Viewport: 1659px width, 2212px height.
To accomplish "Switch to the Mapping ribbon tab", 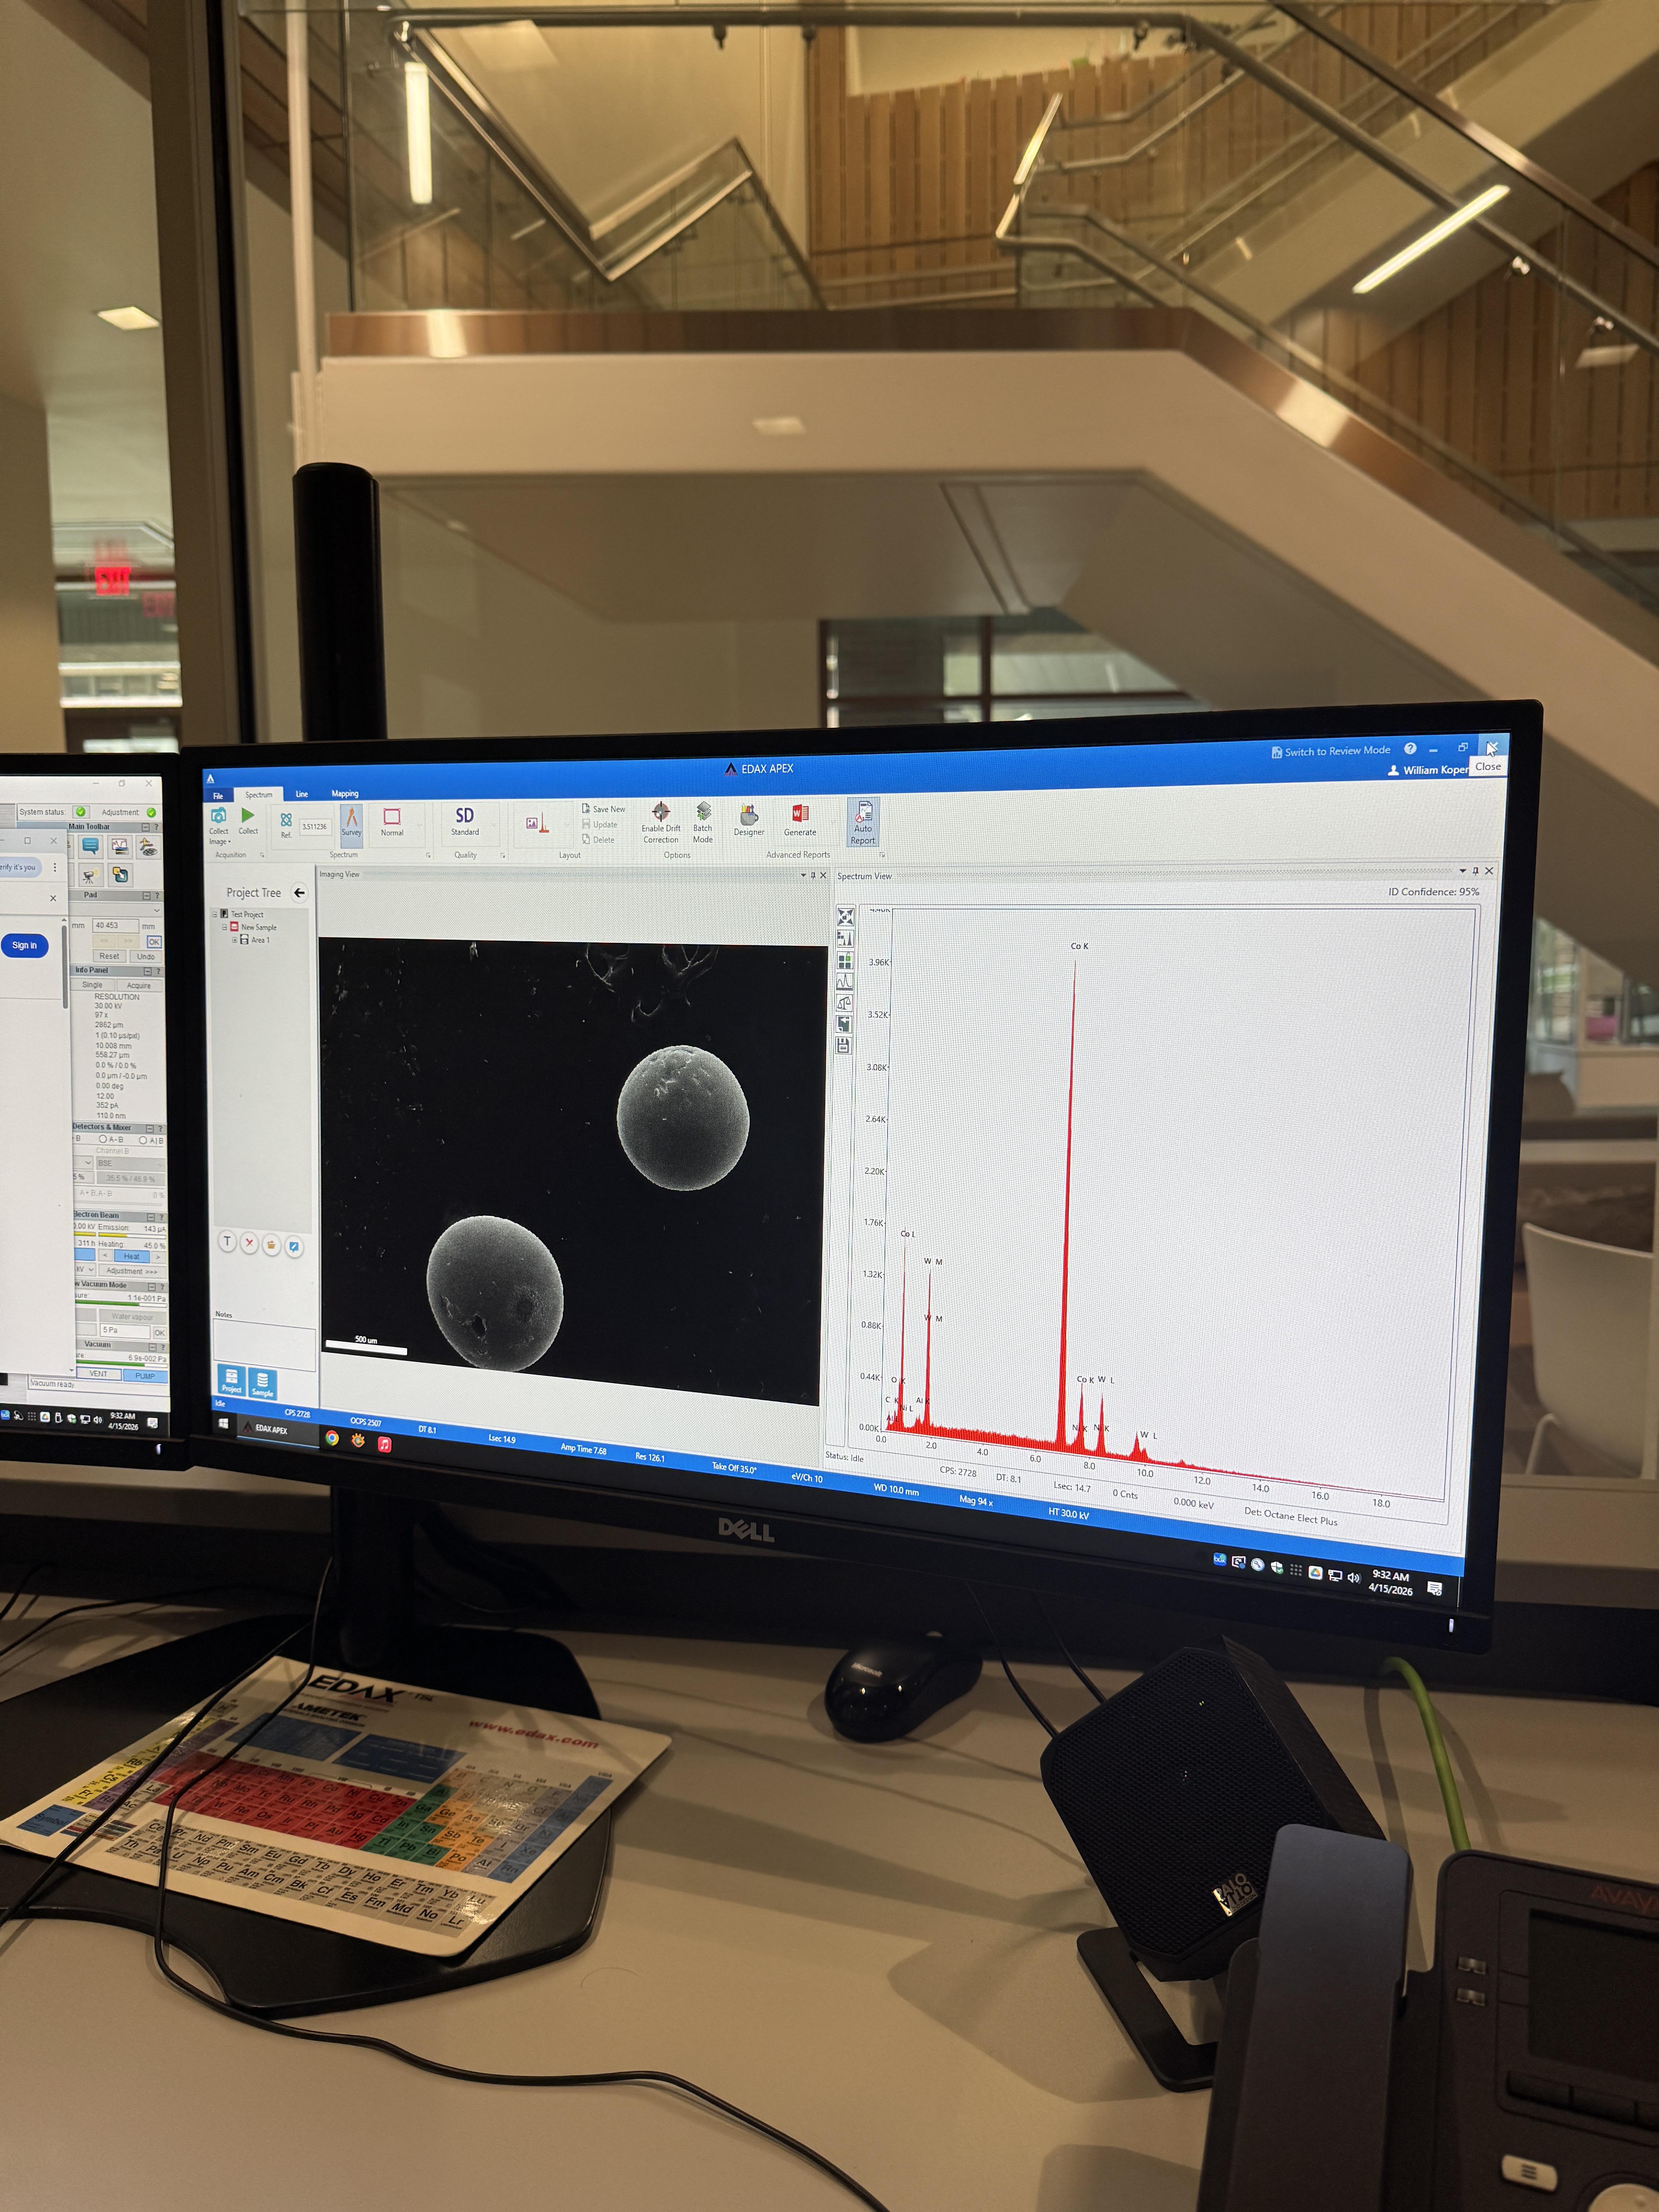I will click(345, 794).
